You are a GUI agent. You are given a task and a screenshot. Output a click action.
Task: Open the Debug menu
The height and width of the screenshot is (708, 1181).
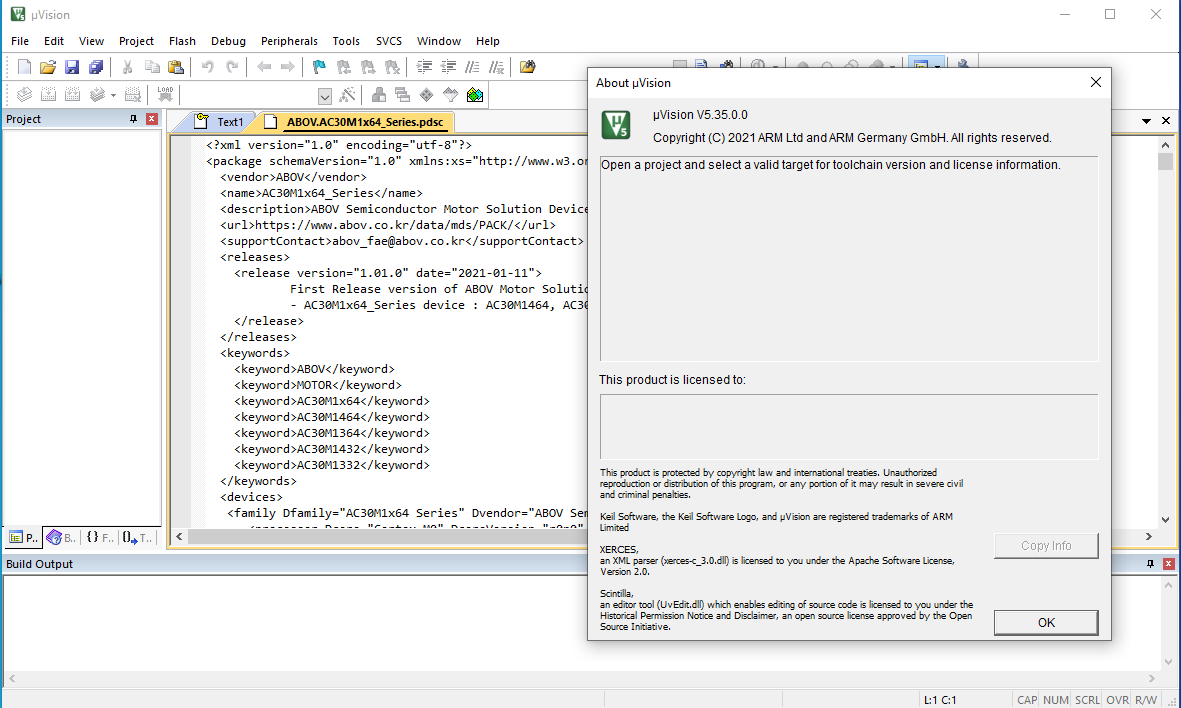(228, 41)
